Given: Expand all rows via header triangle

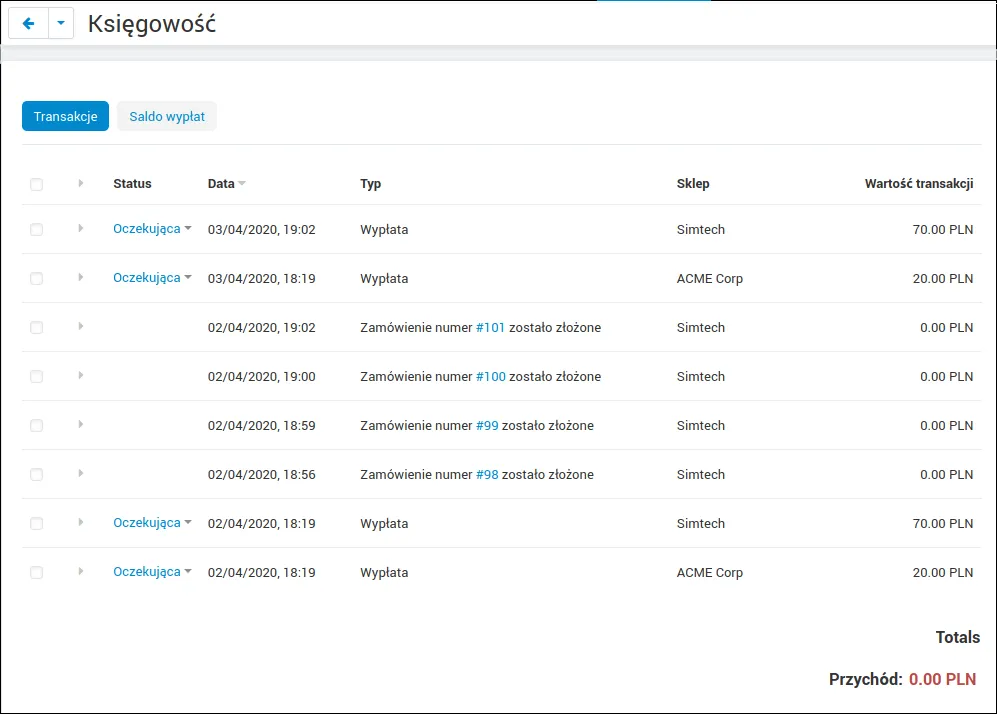Looking at the screenshot, I should pyautogui.click(x=81, y=183).
